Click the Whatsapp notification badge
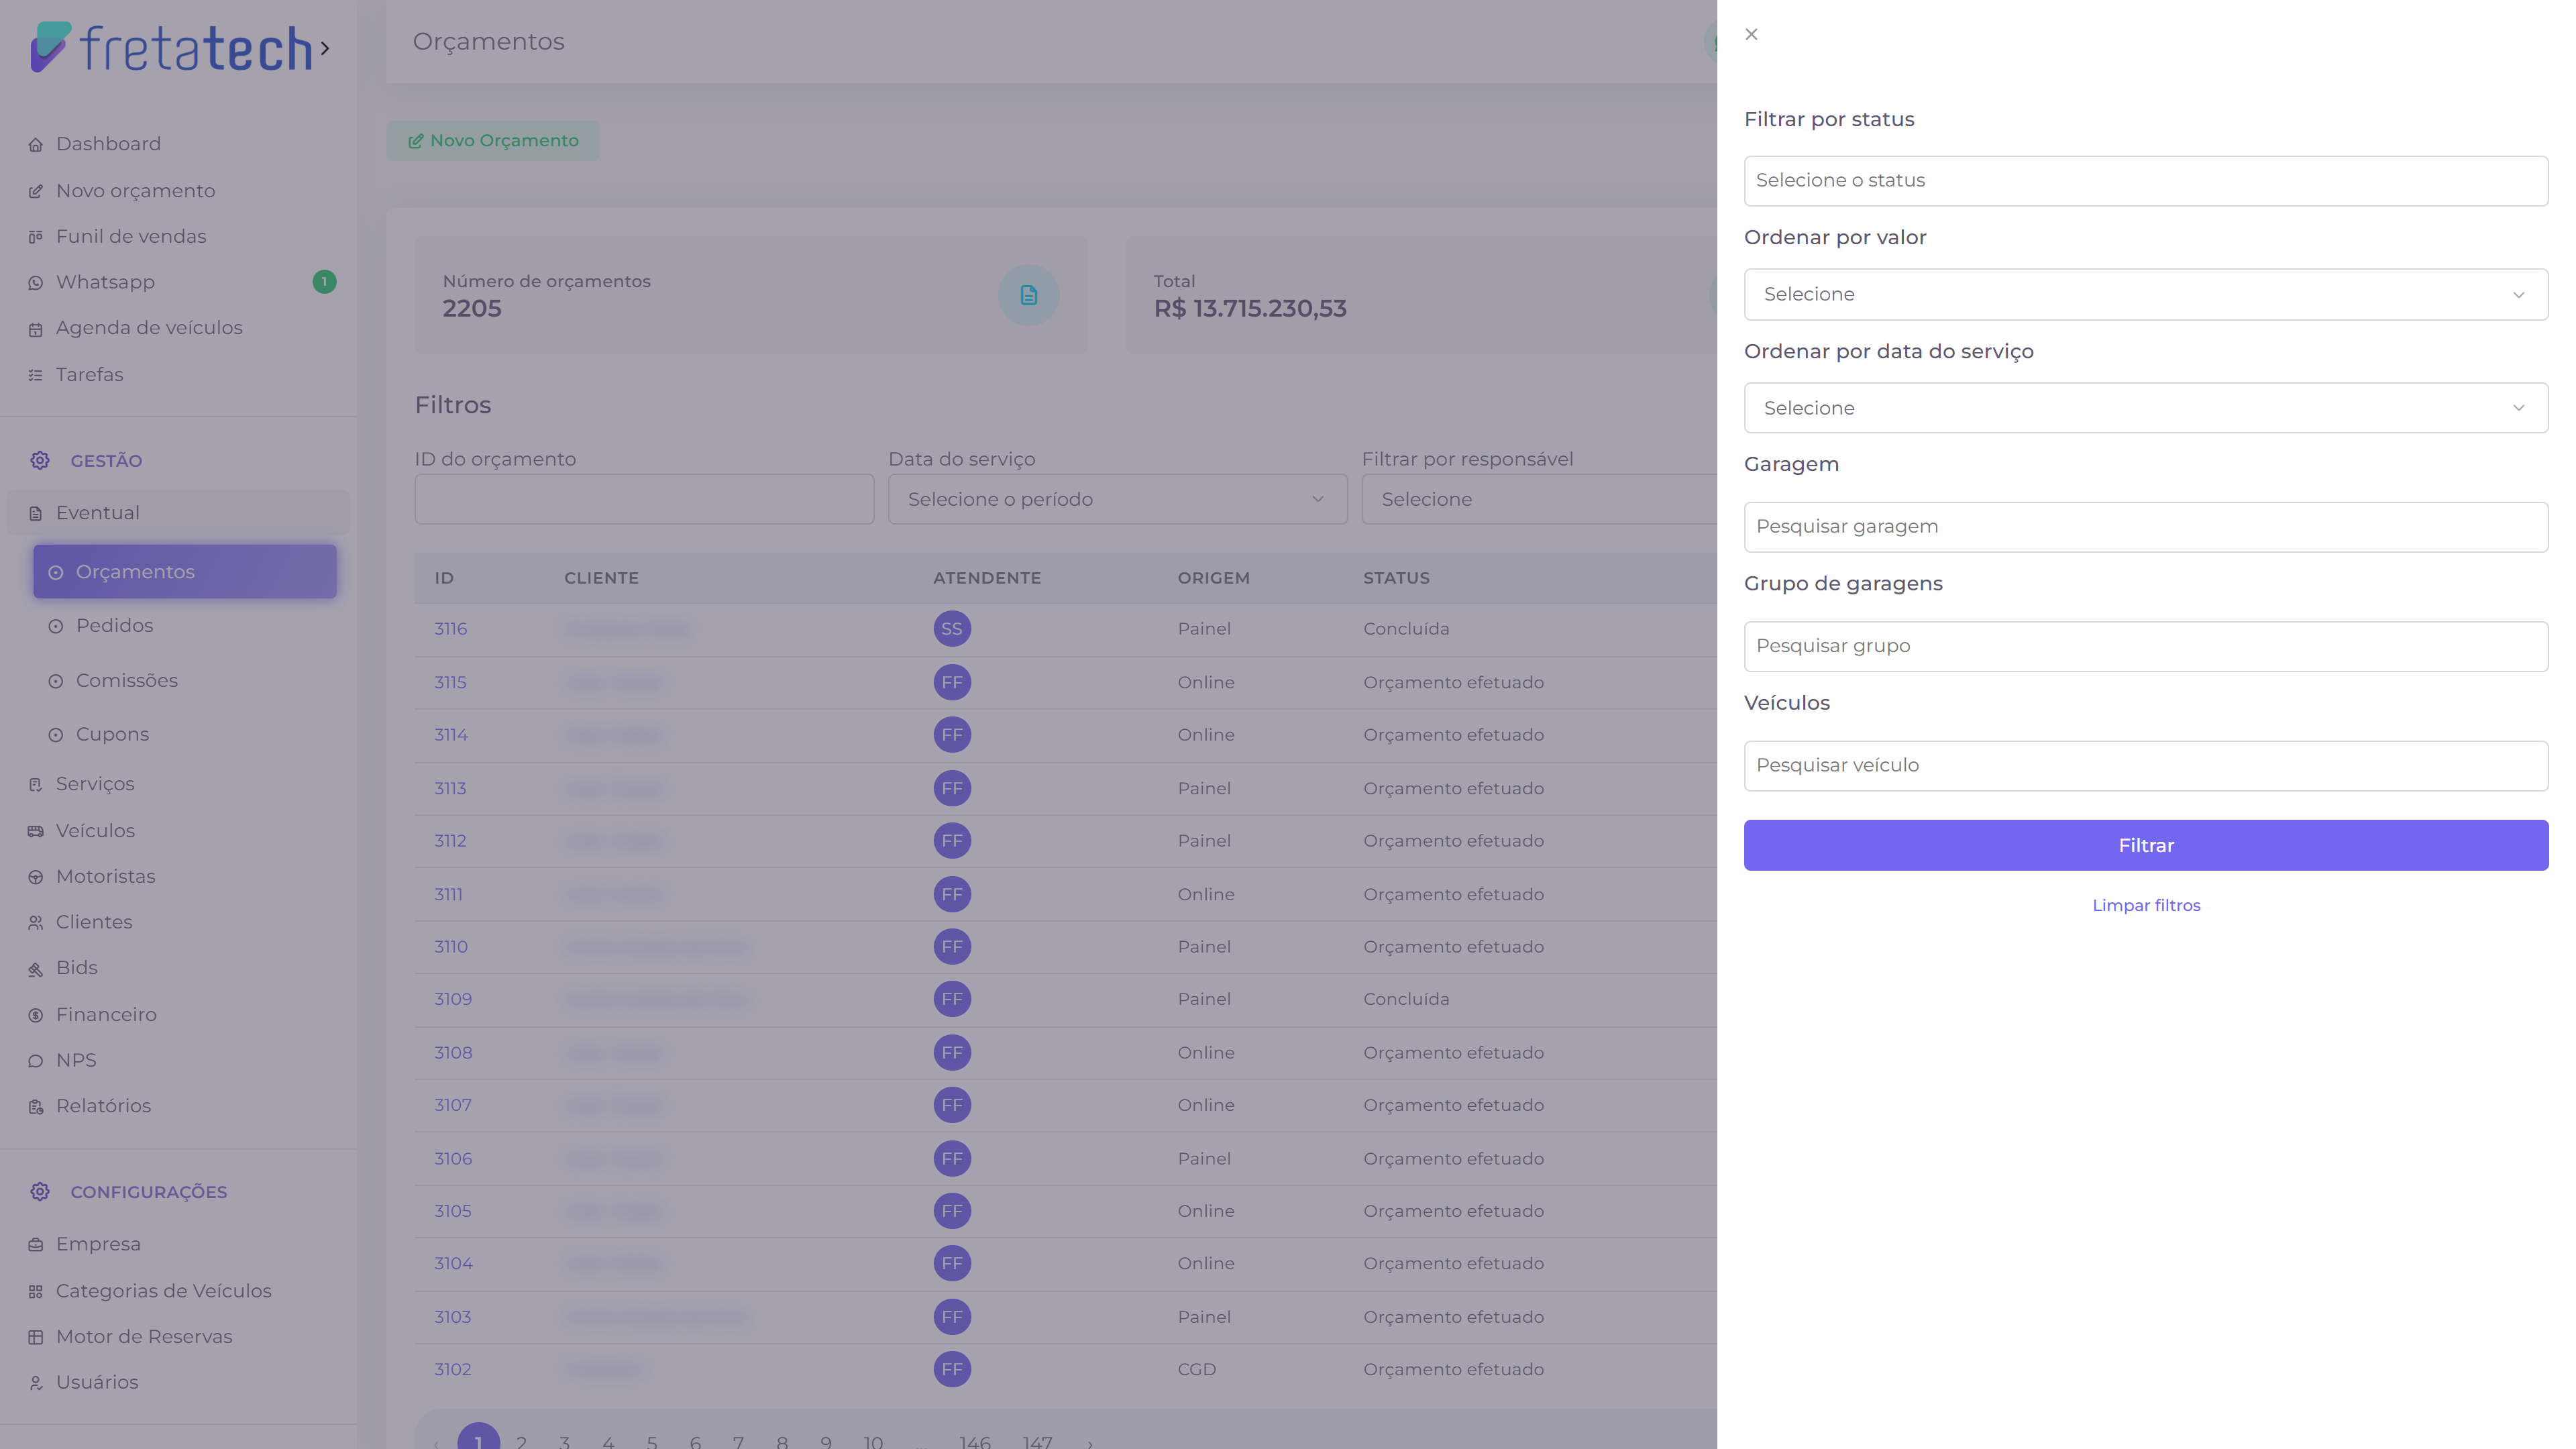2576x1449 pixels. tap(324, 282)
